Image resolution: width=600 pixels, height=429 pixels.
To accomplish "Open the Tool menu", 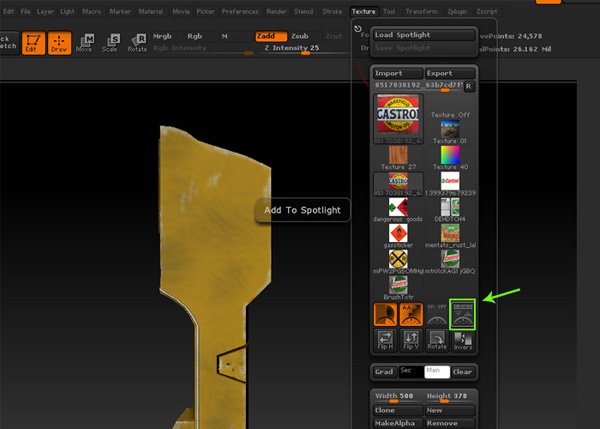I will [389, 11].
